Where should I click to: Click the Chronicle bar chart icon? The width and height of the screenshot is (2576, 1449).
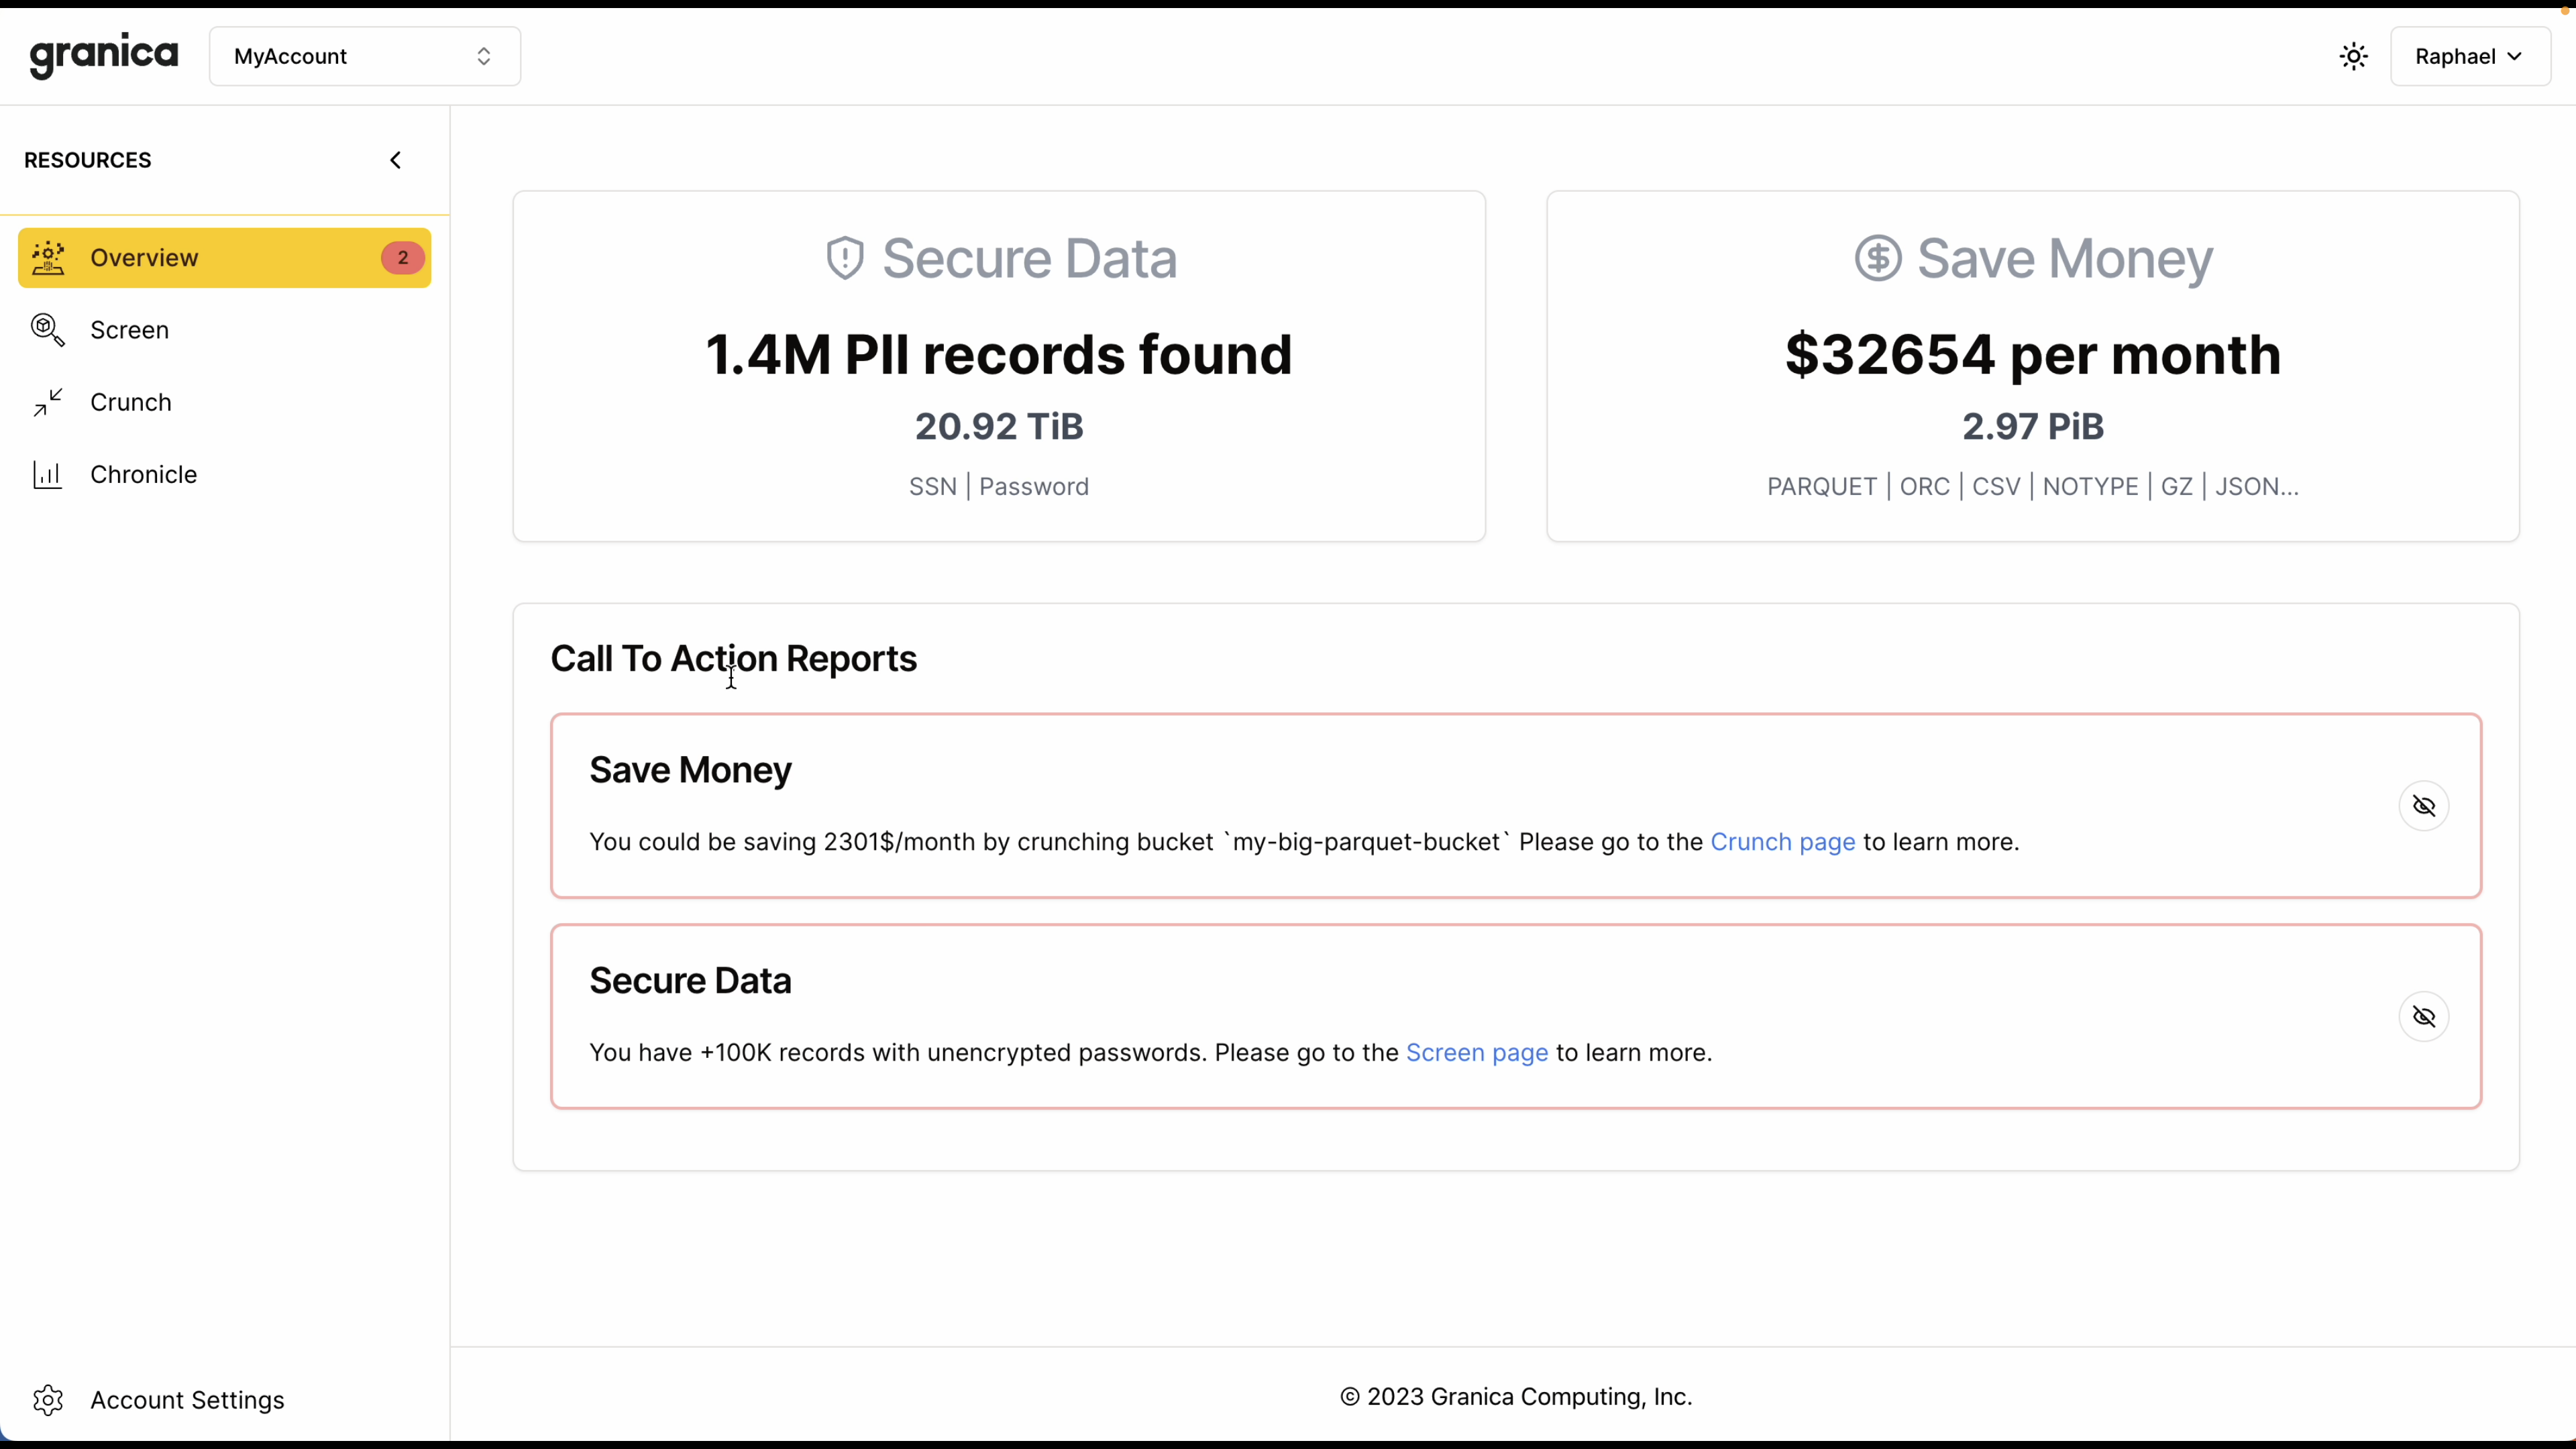click(x=48, y=474)
